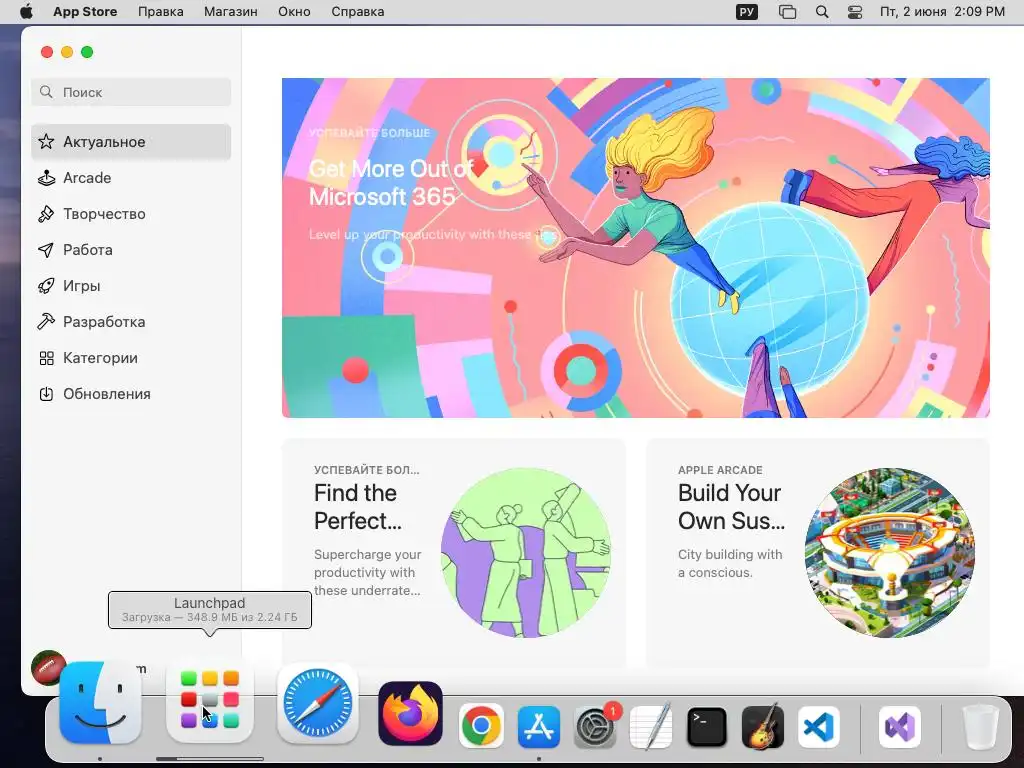The image size is (1024, 768).
Task: Click the green dancers circular artwork
Action: (x=526, y=552)
